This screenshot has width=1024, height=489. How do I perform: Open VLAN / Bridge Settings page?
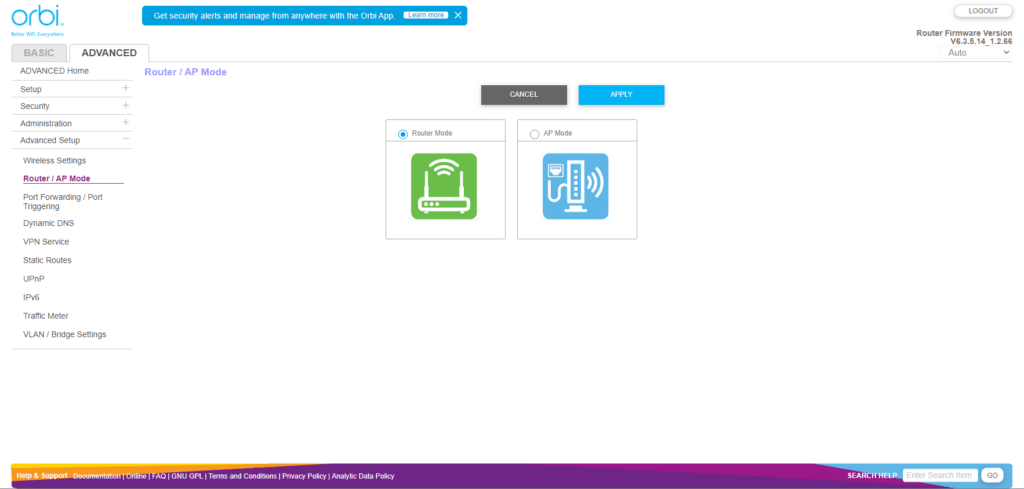[64, 334]
